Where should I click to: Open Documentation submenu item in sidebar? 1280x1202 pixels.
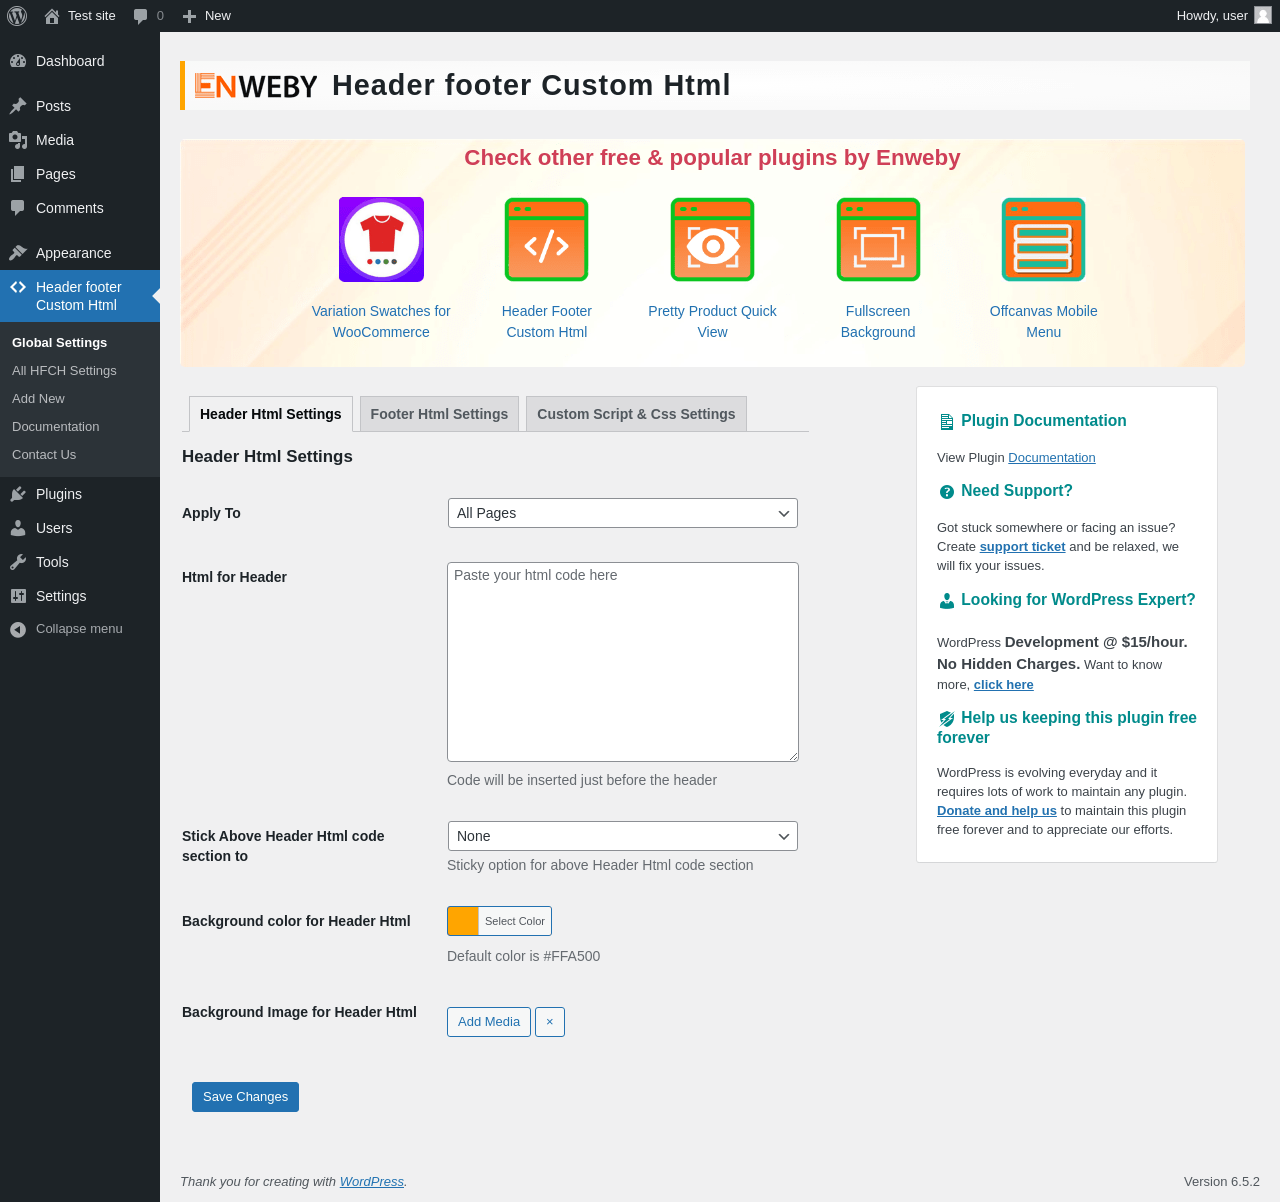[x=55, y=426]
